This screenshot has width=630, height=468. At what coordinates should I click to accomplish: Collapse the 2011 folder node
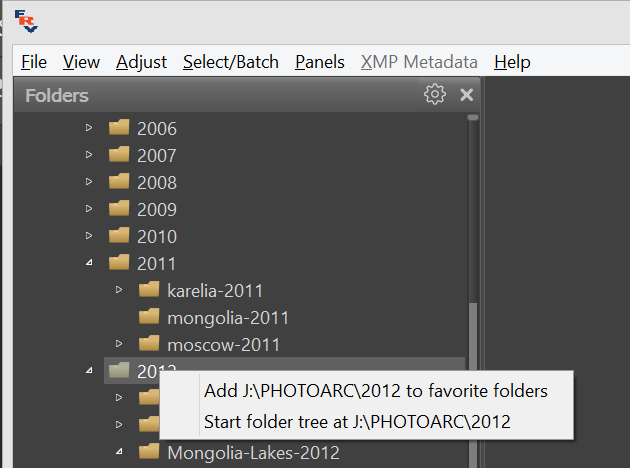coord(89,263)
